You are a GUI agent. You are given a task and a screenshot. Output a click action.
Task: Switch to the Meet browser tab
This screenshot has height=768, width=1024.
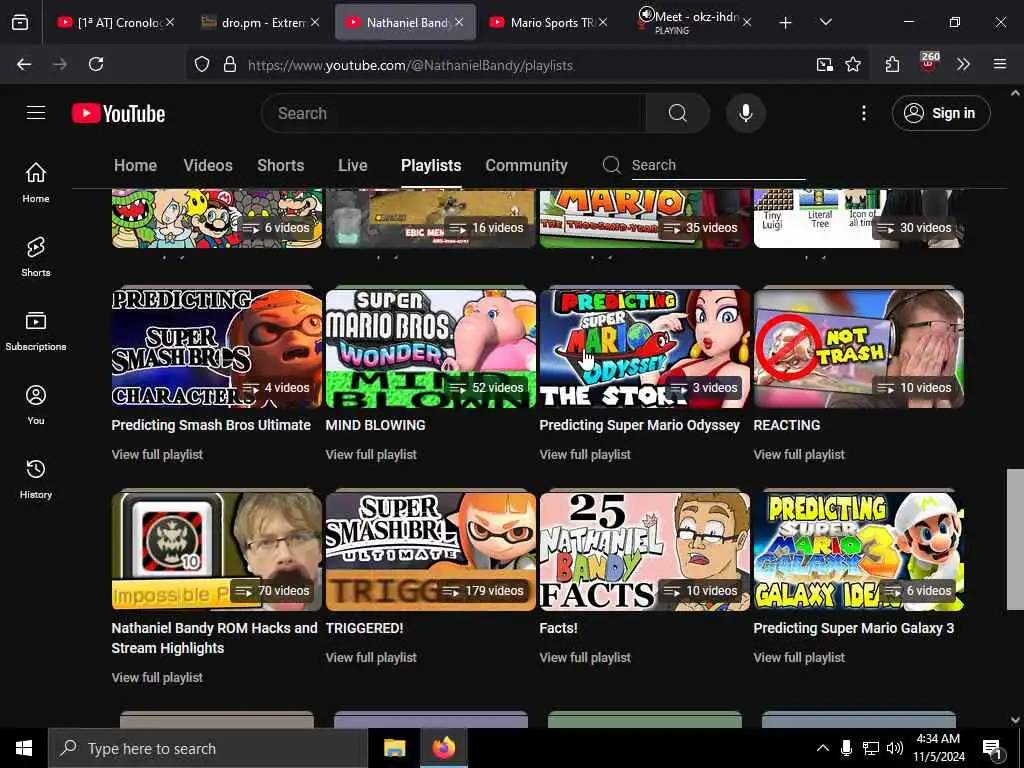coord(694,22)
